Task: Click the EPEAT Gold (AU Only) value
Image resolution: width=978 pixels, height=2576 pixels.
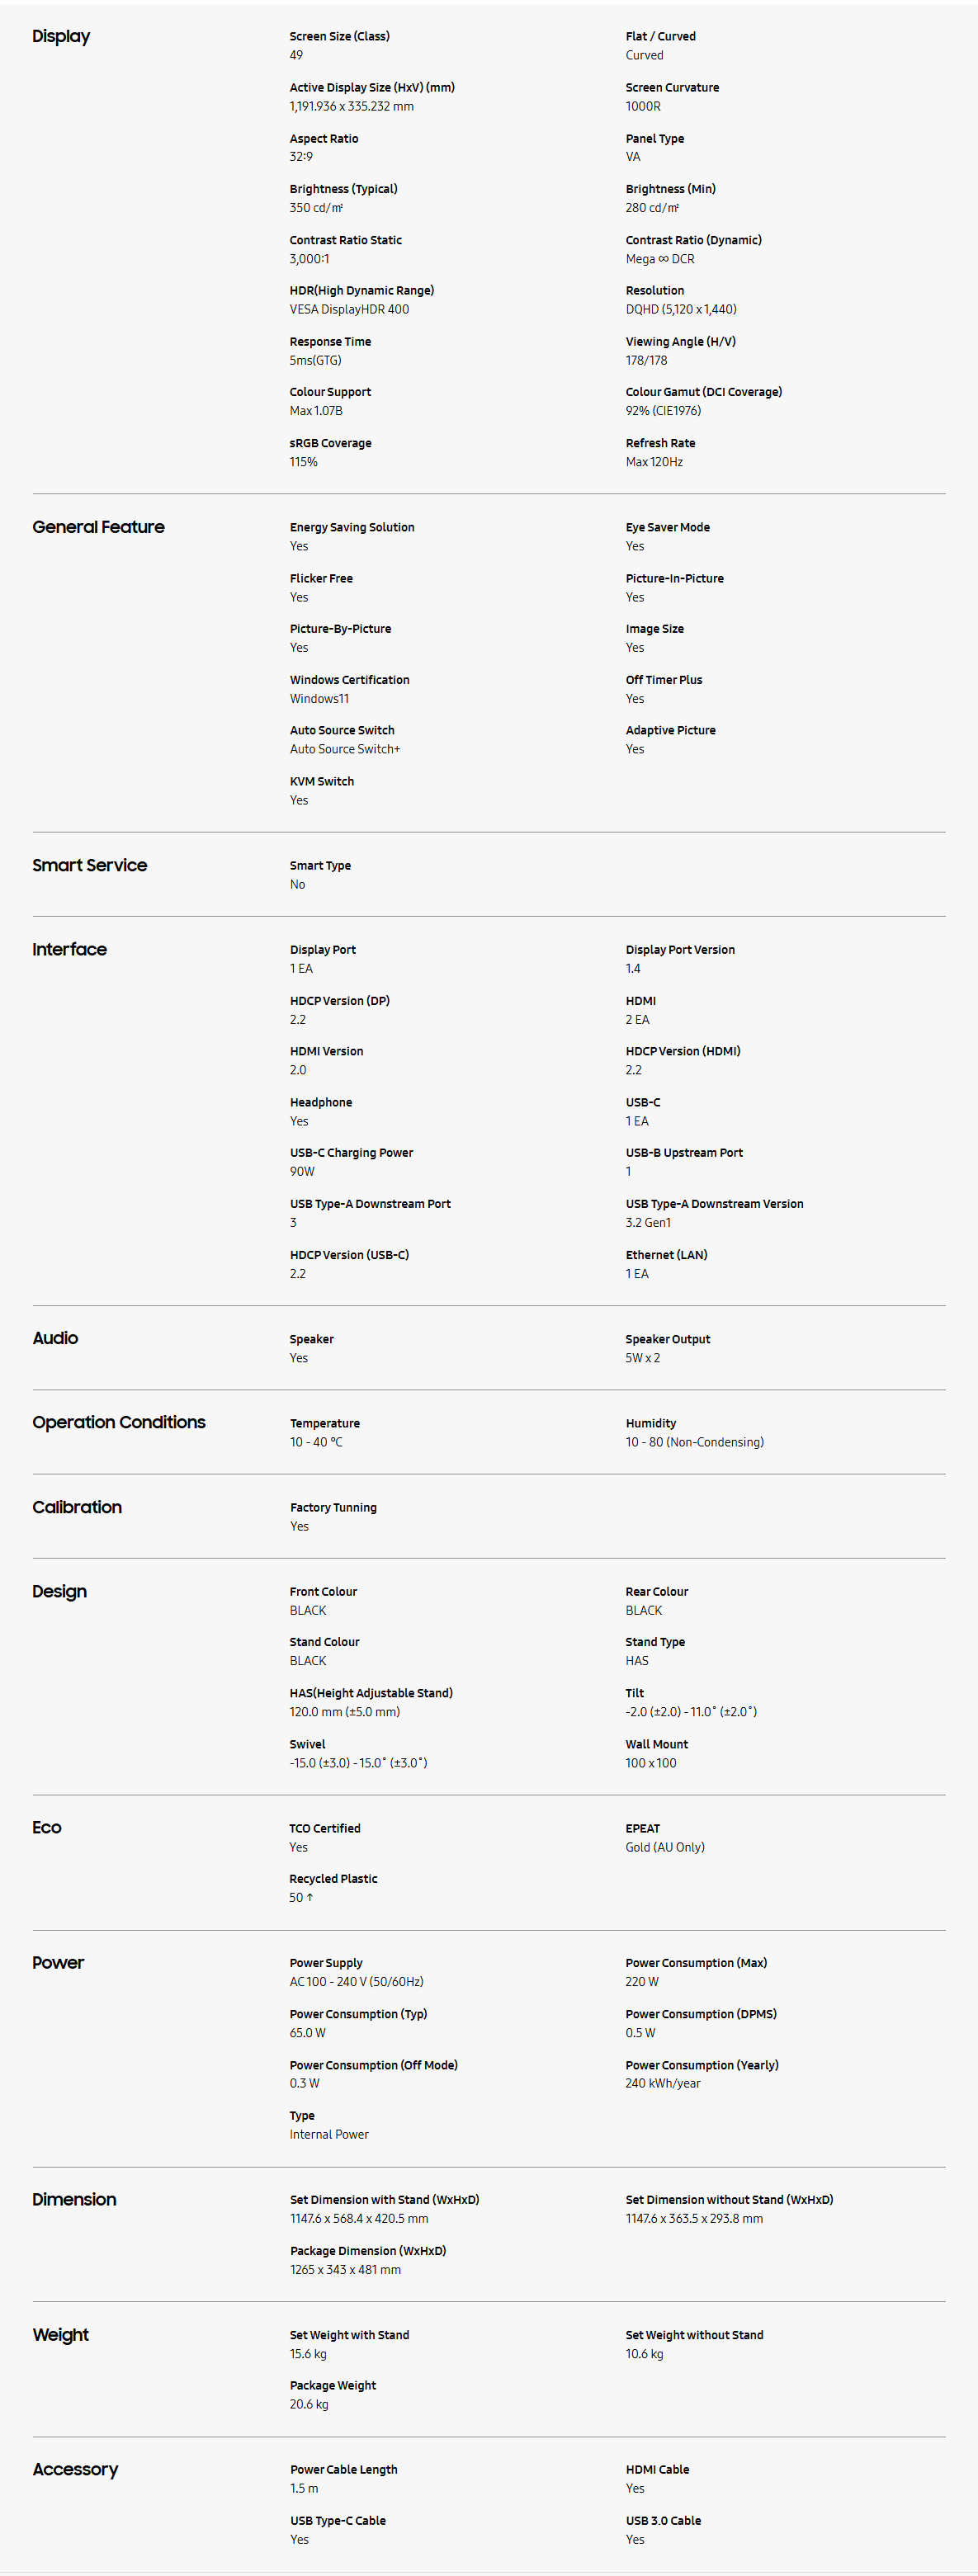Action: point(665,1847)
